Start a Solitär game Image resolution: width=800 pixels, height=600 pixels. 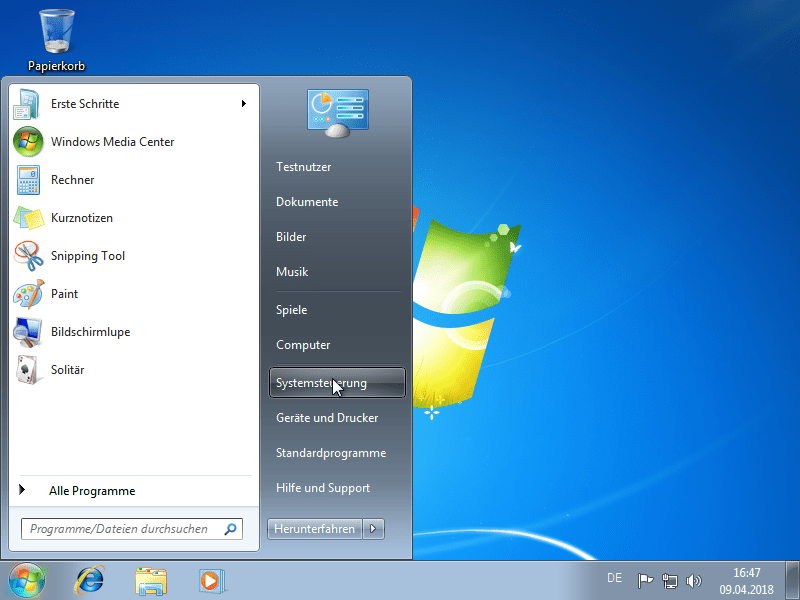tap(67, 370)
